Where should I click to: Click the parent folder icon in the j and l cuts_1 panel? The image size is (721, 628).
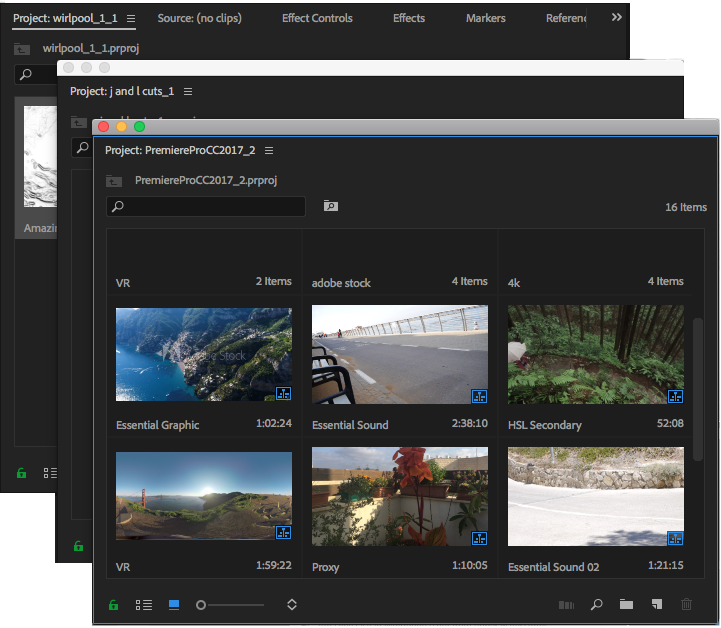click(79, 122)
